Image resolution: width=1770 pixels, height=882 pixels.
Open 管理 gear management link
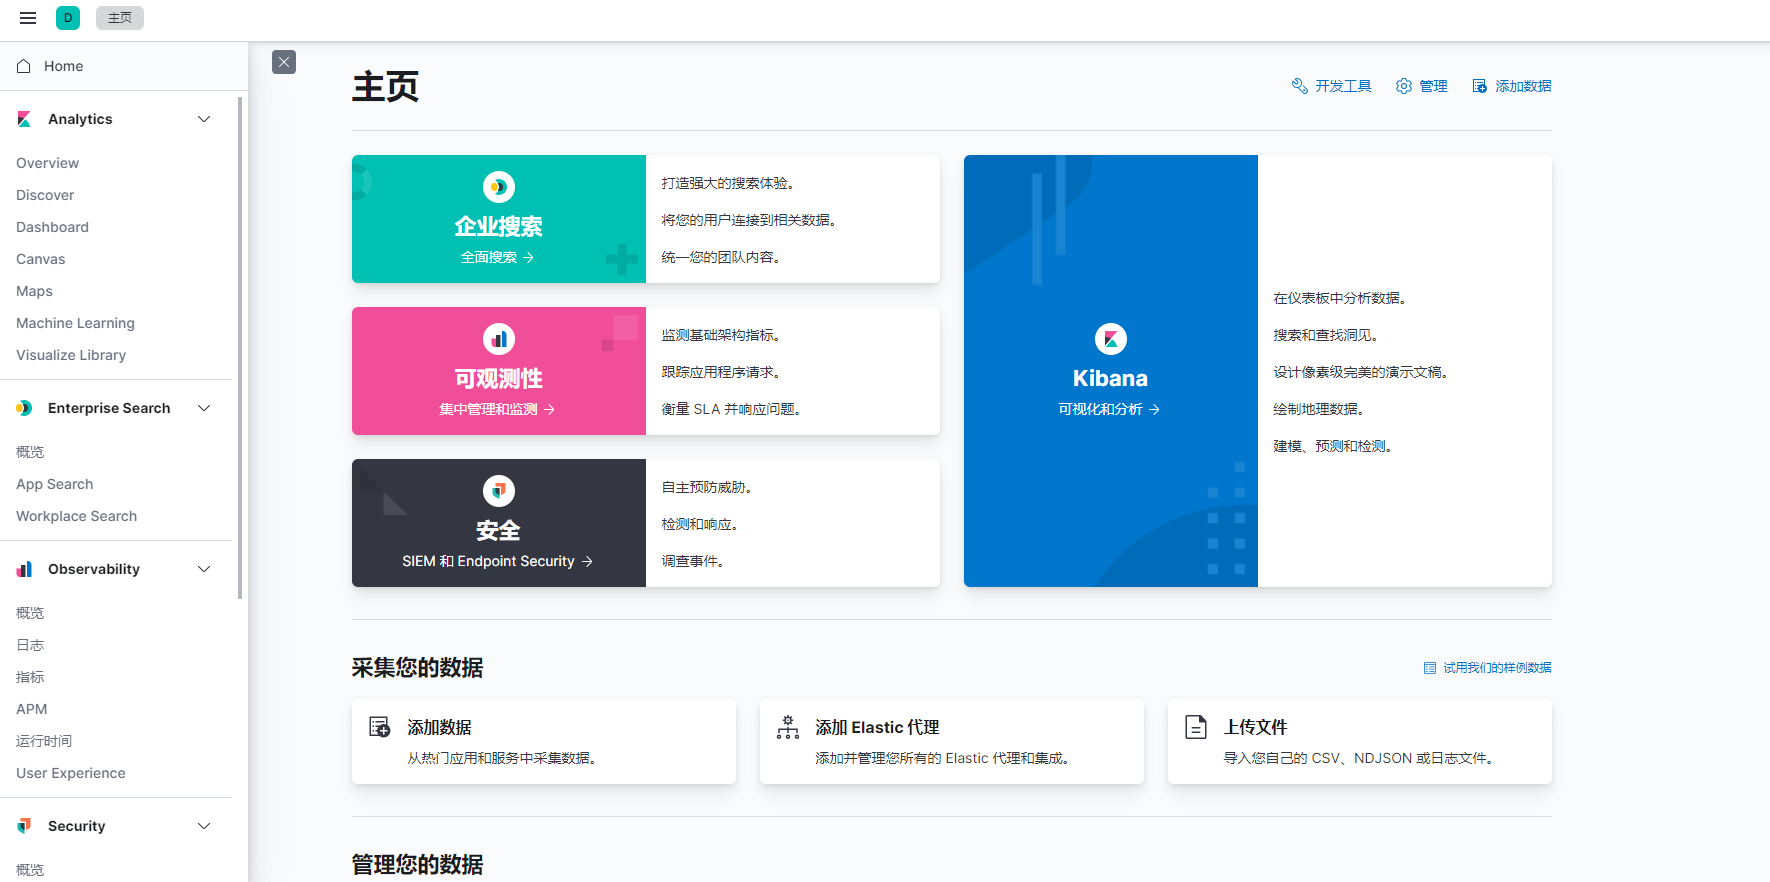pos(1421,86)
